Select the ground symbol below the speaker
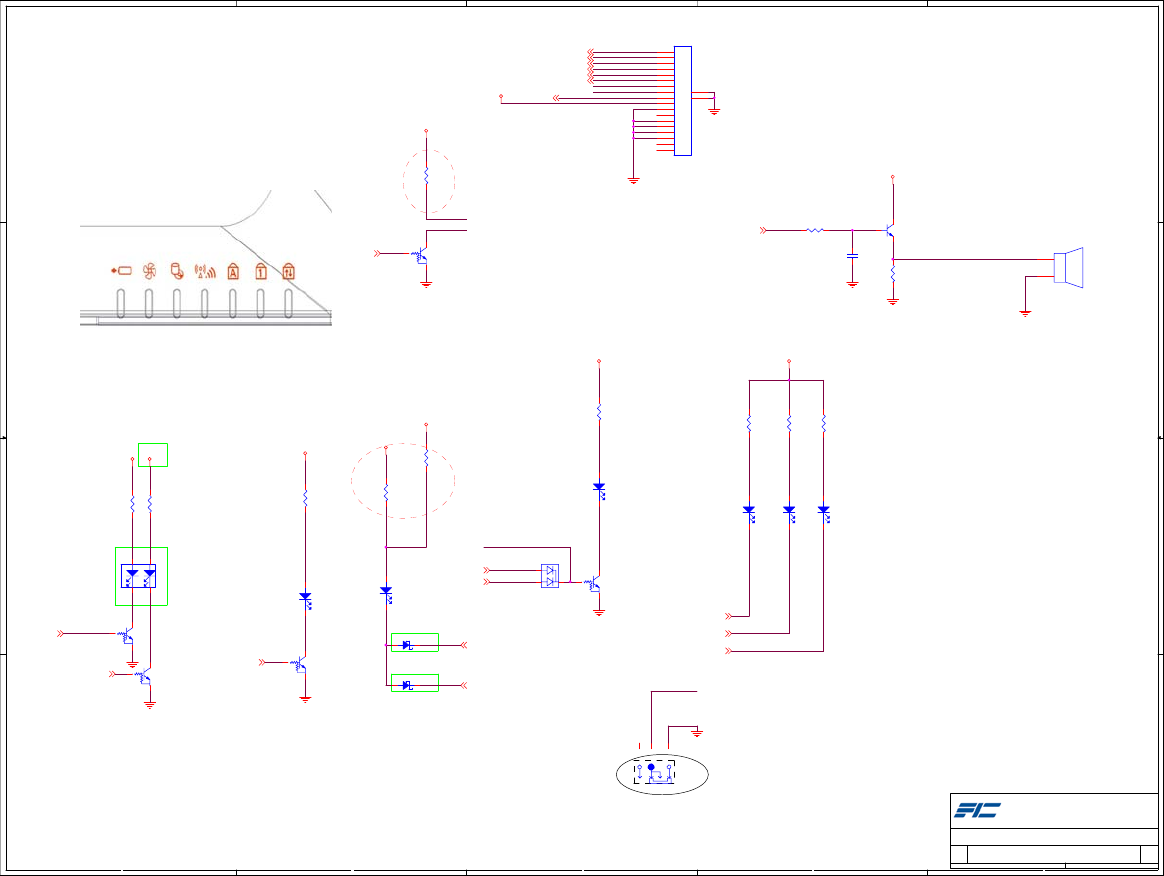The image size is (1164, 876). [1025, 313]
